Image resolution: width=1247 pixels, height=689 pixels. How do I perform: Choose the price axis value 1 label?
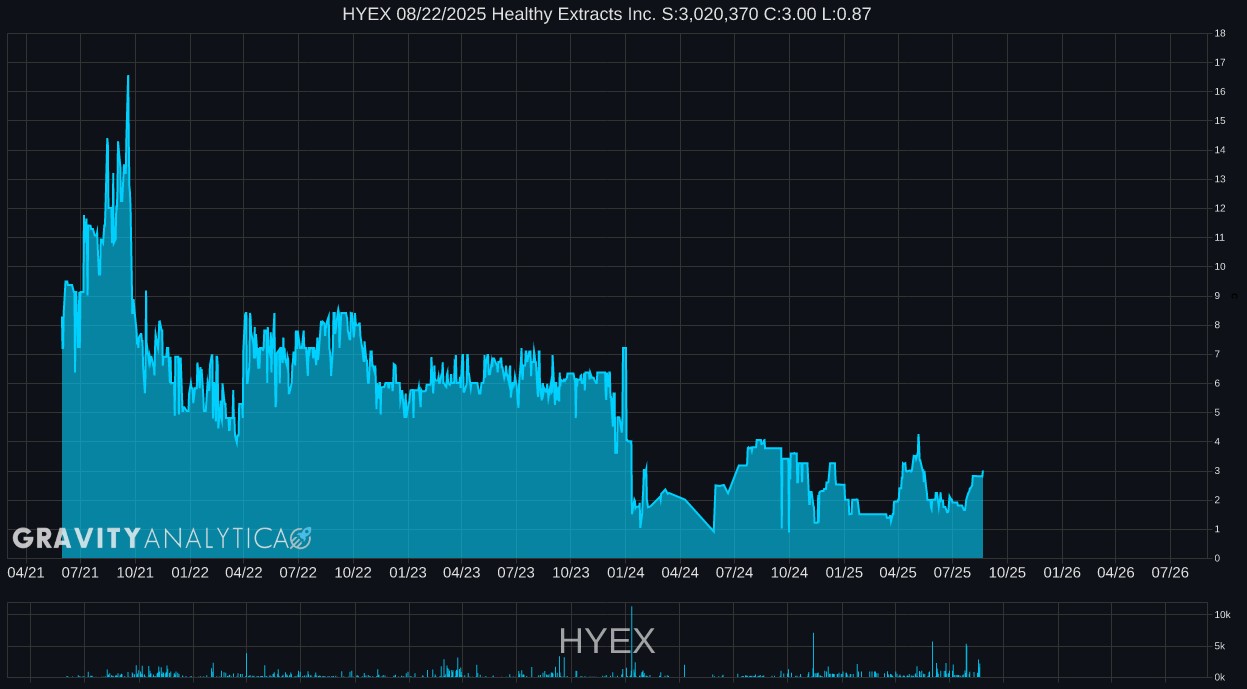(x=1217, y=529)
